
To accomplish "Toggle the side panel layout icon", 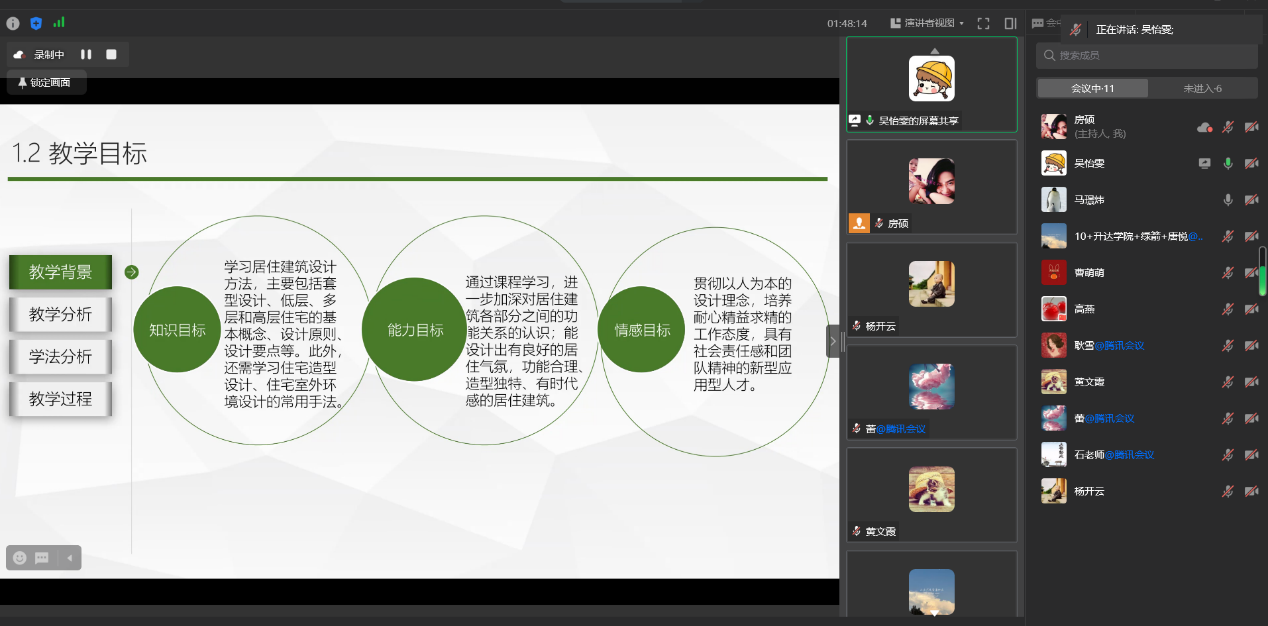I will click(1010, 23).
